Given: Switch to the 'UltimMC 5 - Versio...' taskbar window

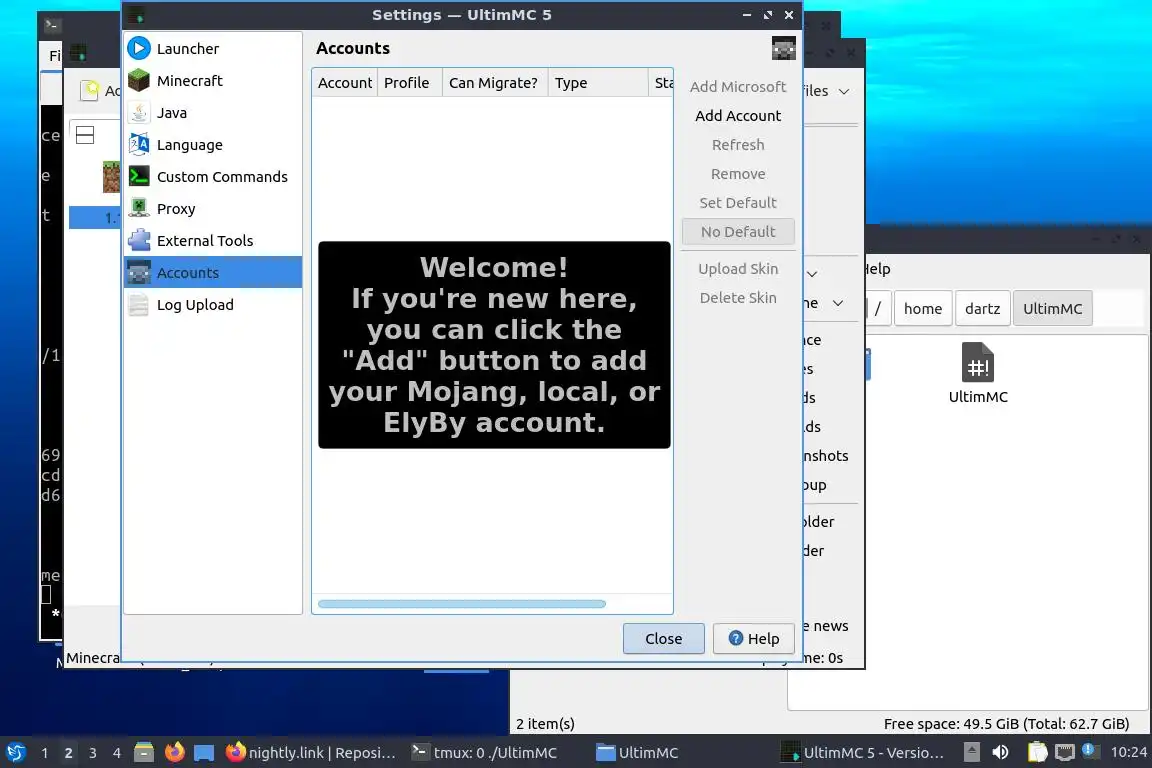Looking at the screenshot, I should [x=863, y=753].
